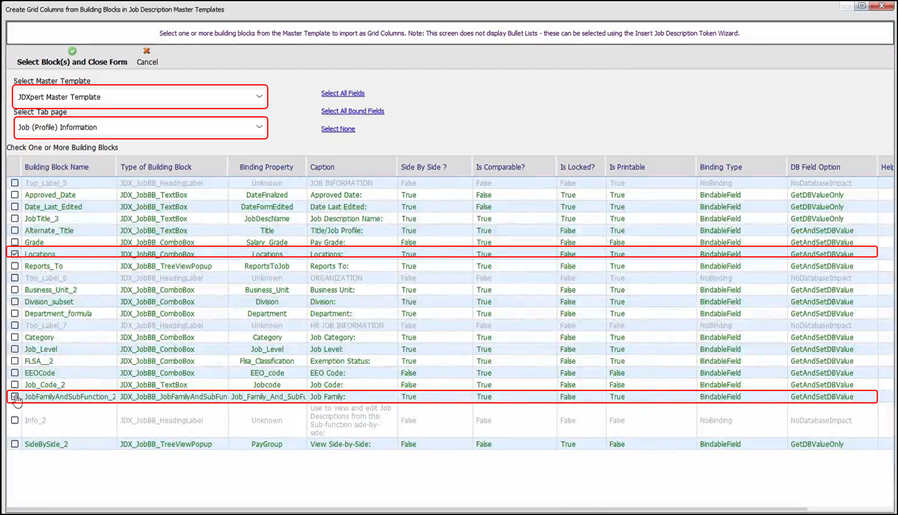Select the Reports_To building block name cell

44,266
